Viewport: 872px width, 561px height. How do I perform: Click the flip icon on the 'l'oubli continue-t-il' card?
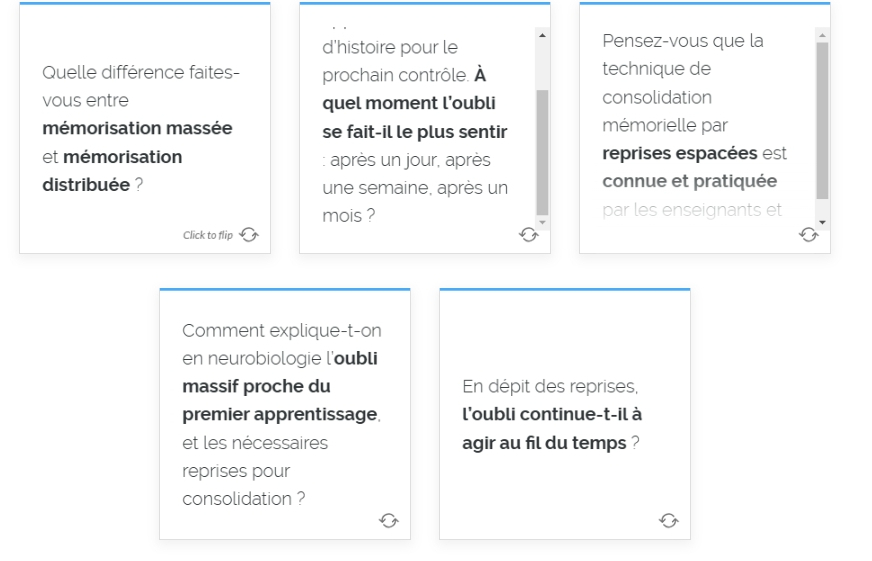pyautogui.click(x=668, y=520)
